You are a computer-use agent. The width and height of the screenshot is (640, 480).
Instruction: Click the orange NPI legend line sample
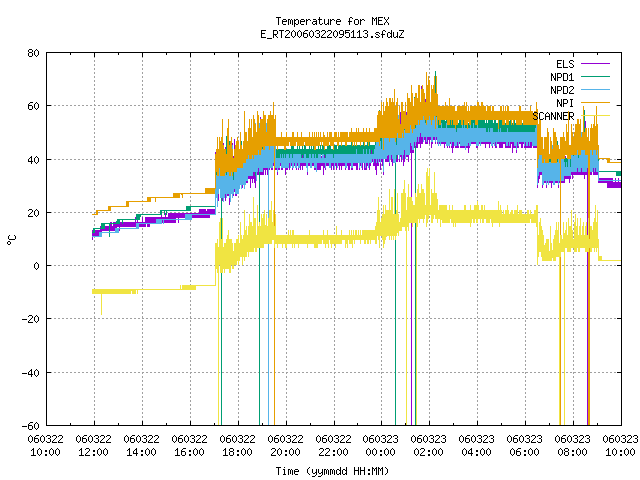pyautogui.click(x=596, y=102)
